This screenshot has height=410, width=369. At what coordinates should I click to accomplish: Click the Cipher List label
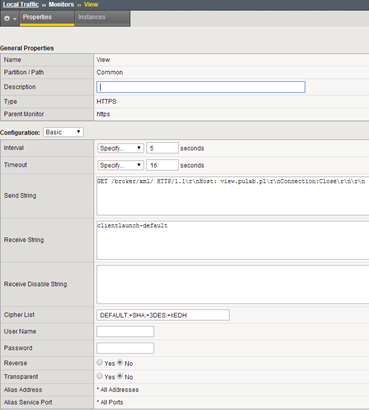pyautogui.click(x=19, y=315)
